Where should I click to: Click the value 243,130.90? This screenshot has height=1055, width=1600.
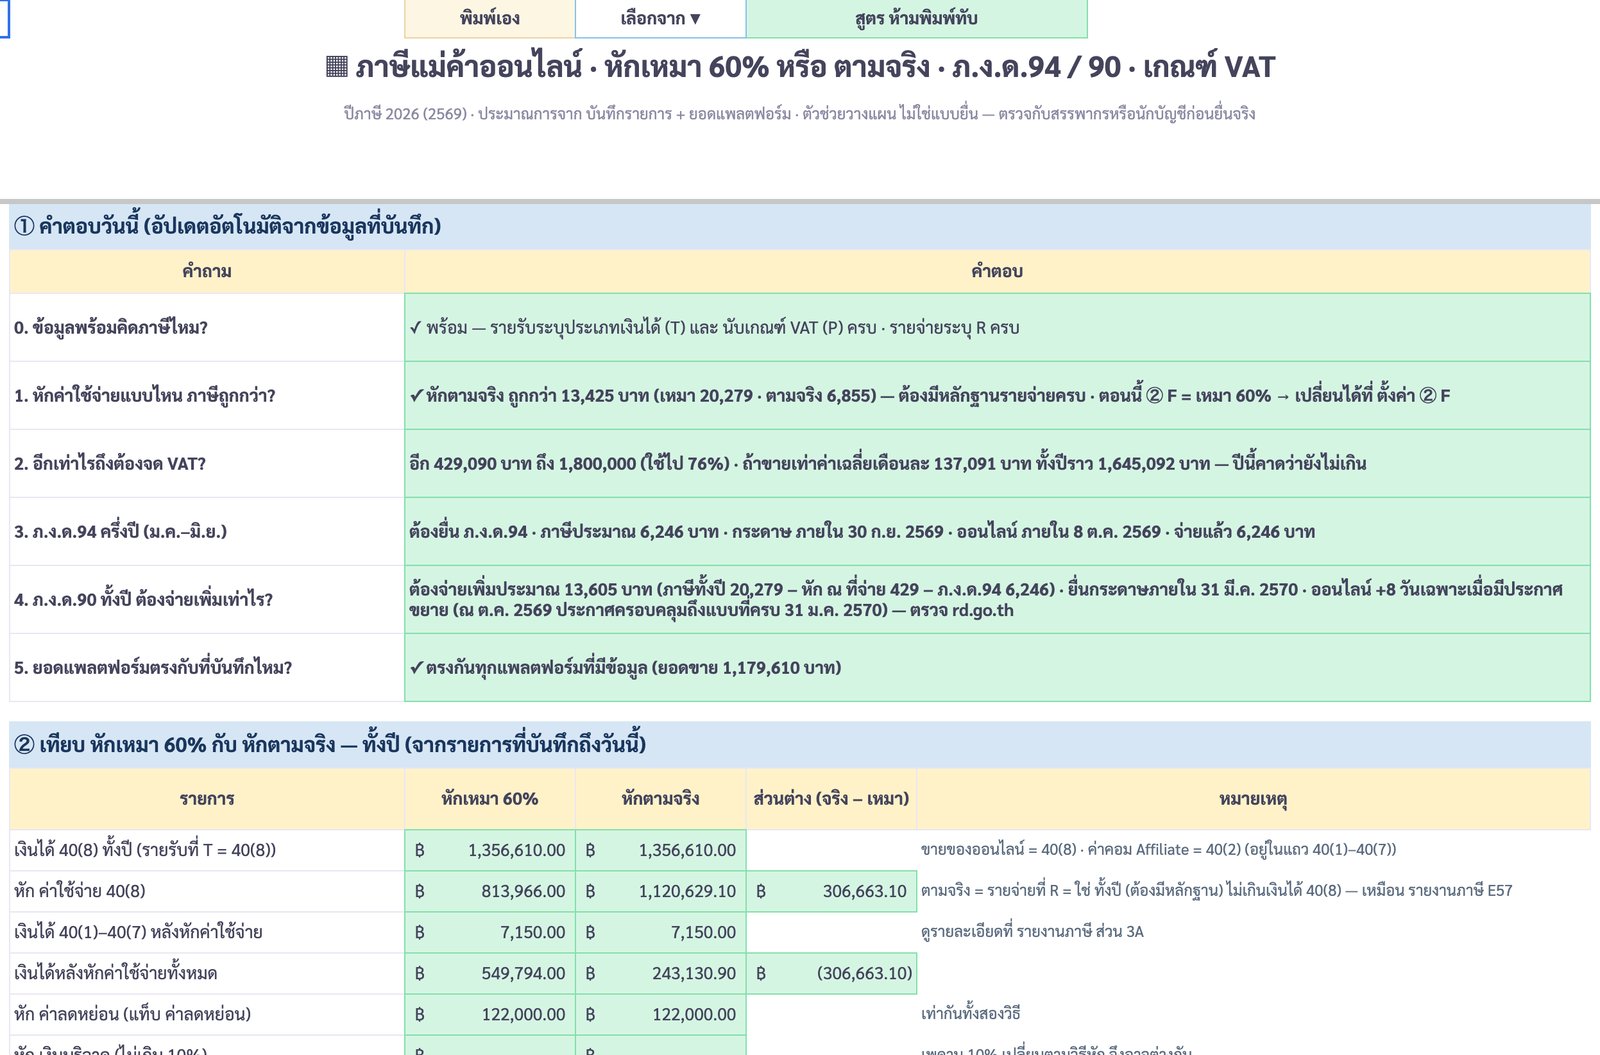[x=661, y=973]
